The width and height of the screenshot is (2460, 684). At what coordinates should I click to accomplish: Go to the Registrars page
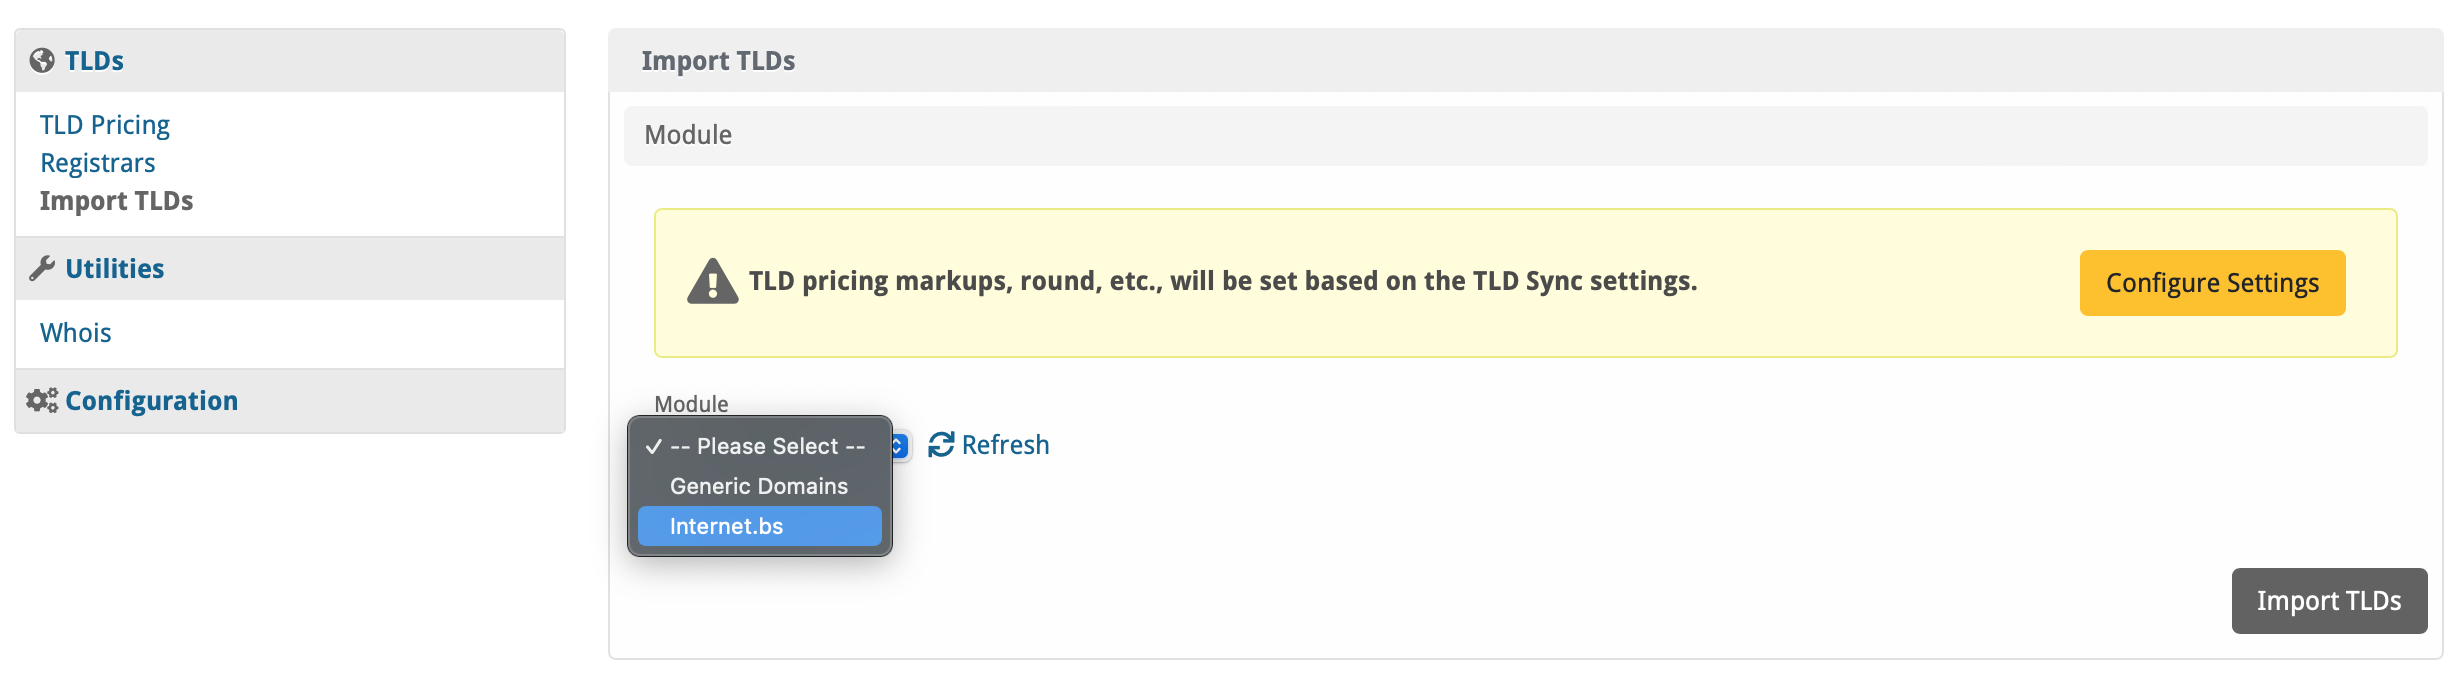click(98, 163)
